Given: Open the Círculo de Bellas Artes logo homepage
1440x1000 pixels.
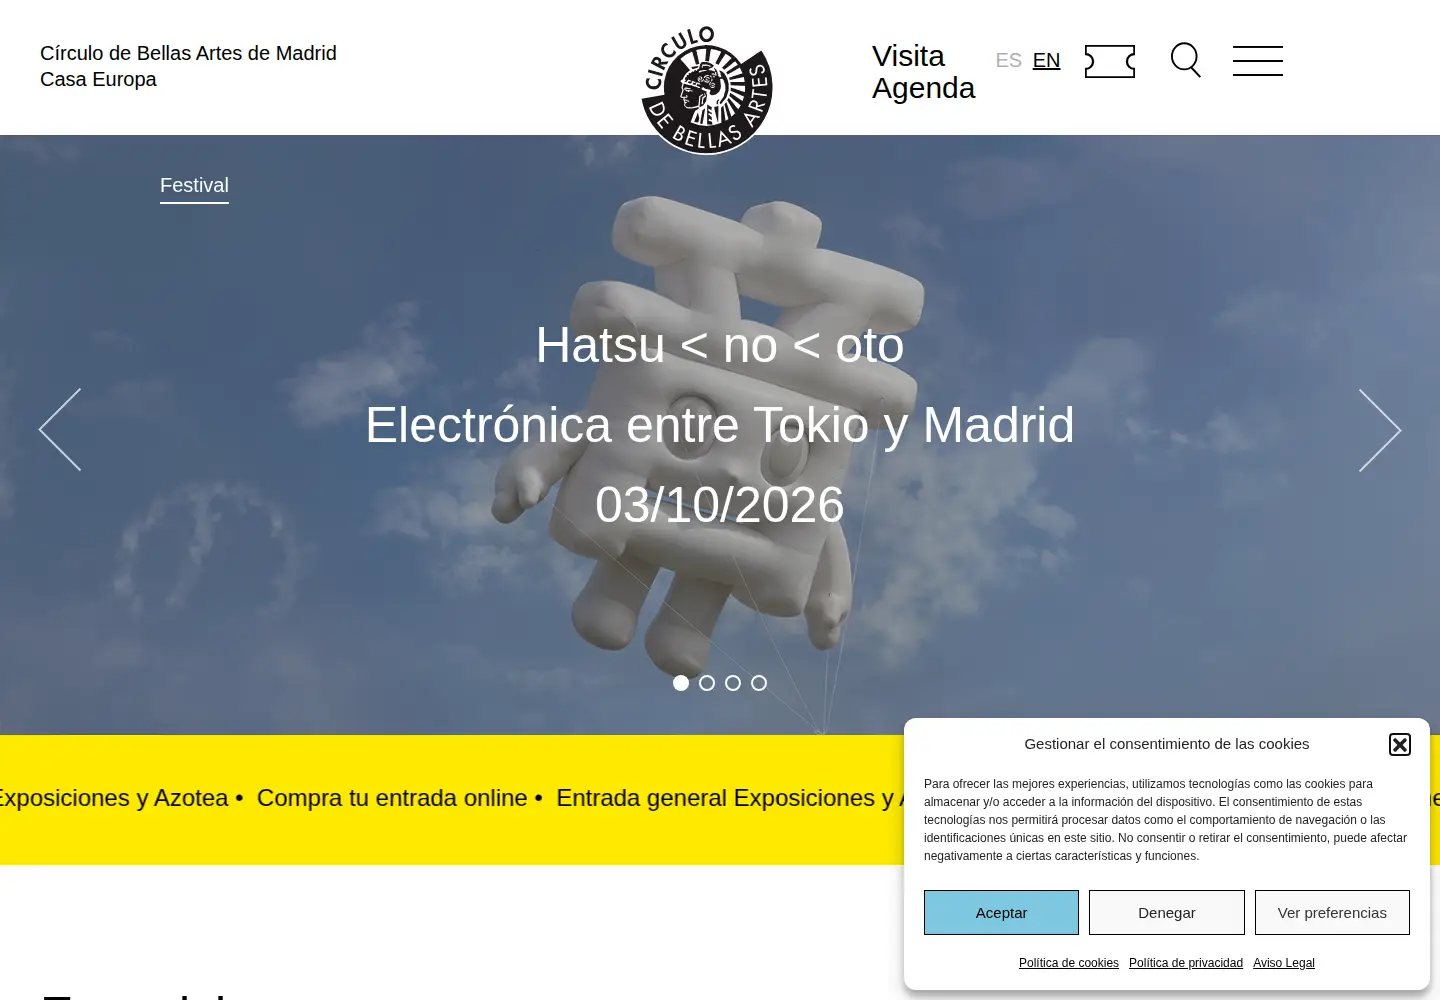Looking at the screenshot, I should [707, 90].
